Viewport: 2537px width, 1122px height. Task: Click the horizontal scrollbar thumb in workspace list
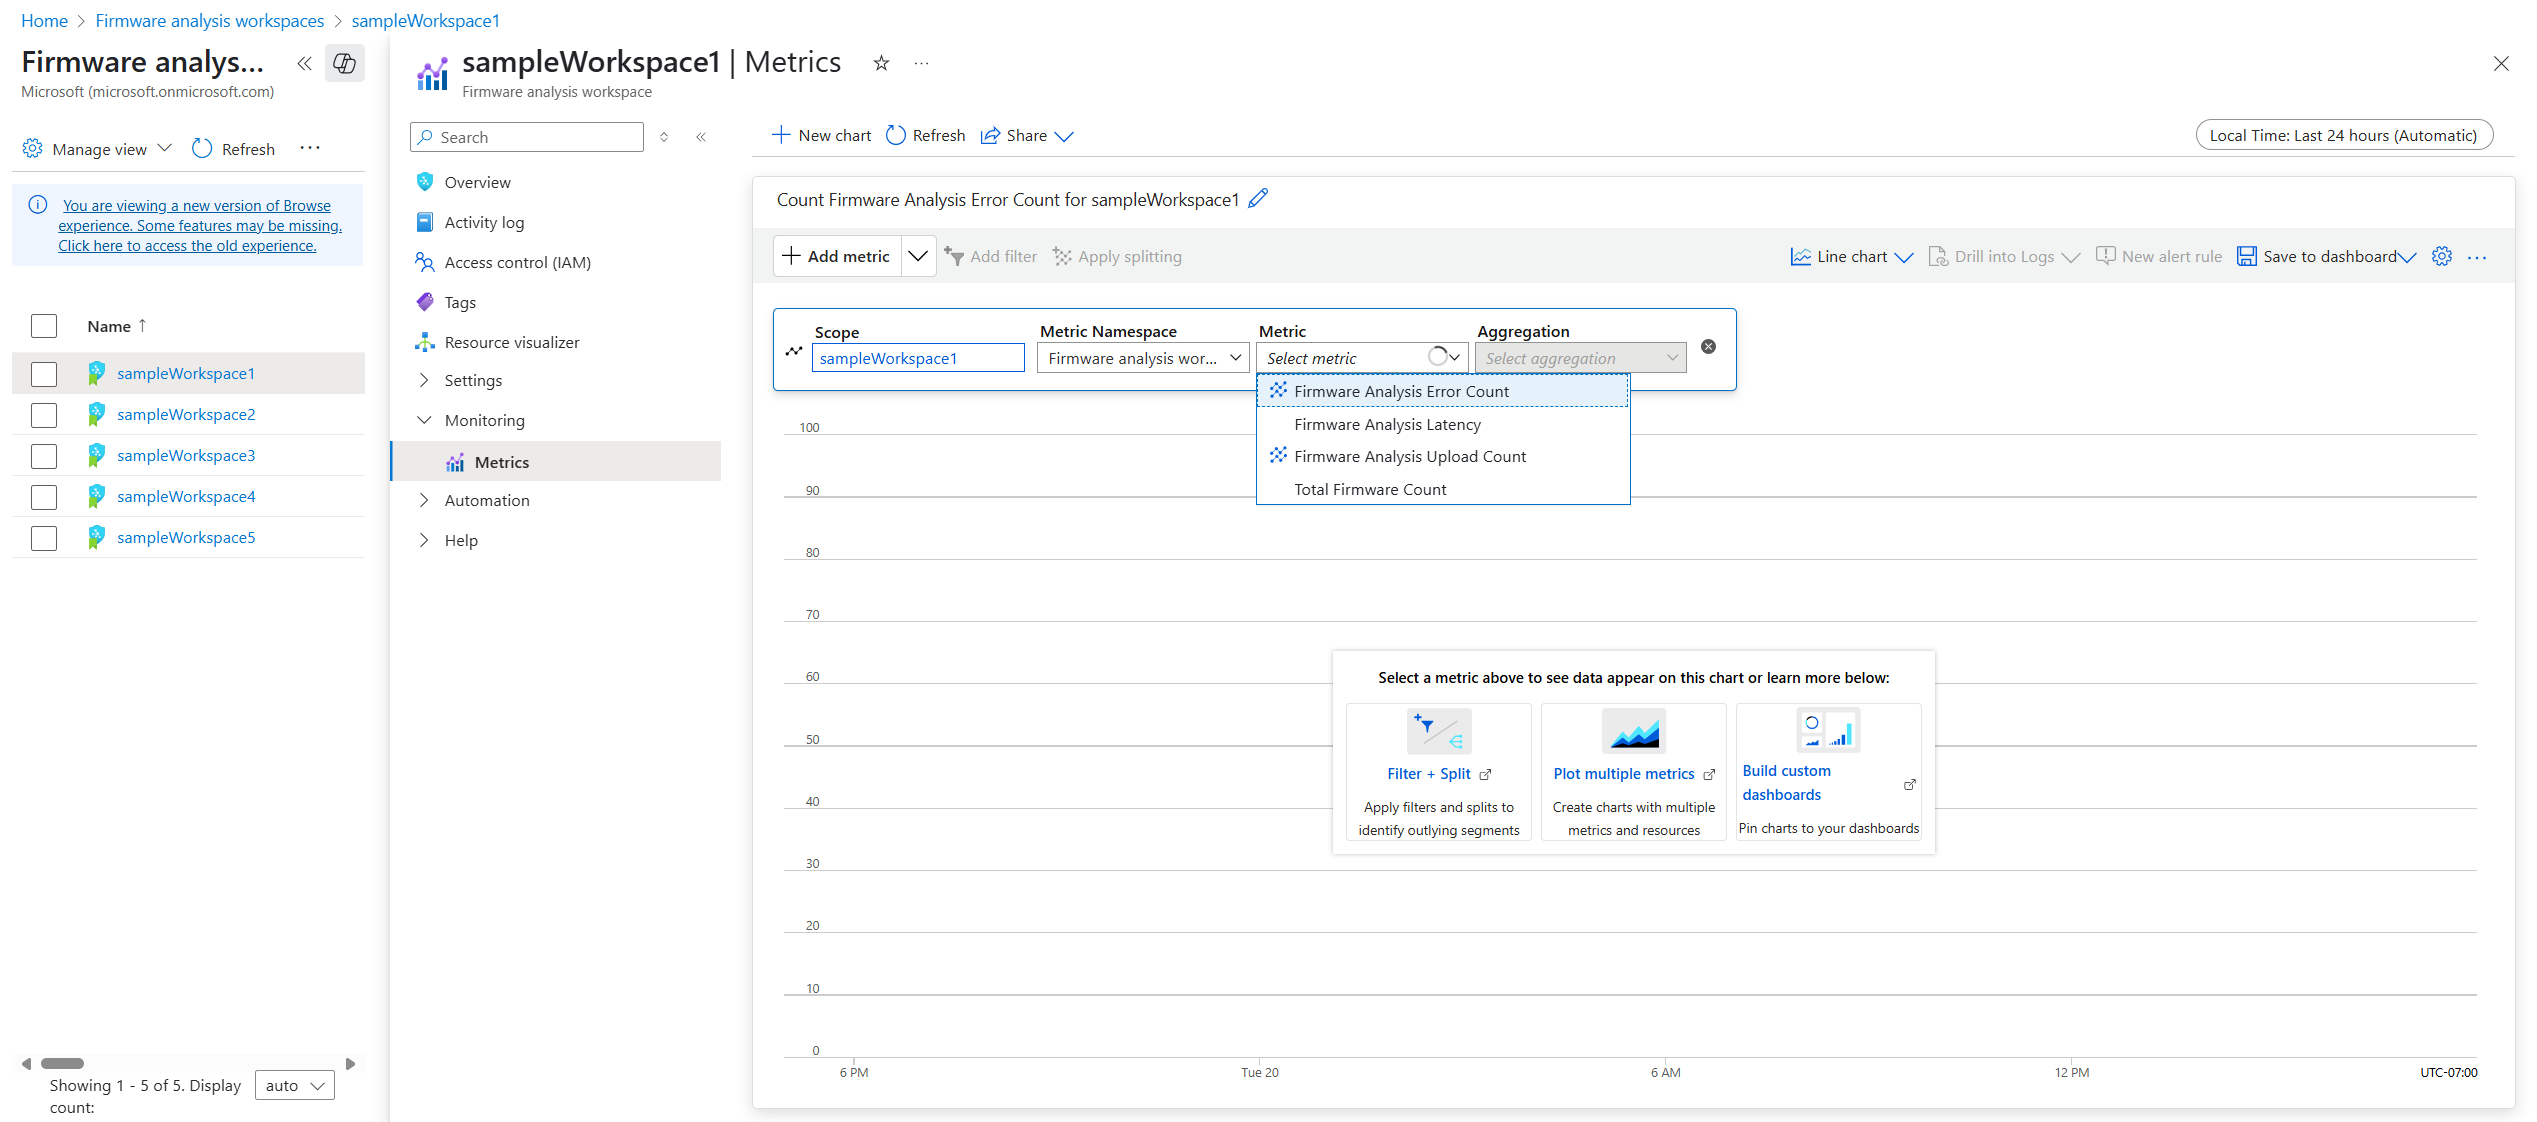click(63, 1063)
